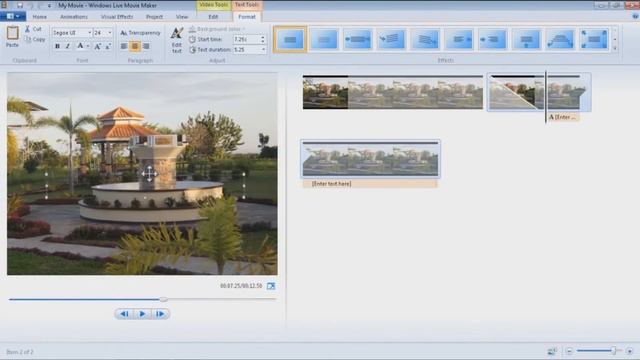
Task: Click the Save icon in quick access toolbar
Action: 20,5
